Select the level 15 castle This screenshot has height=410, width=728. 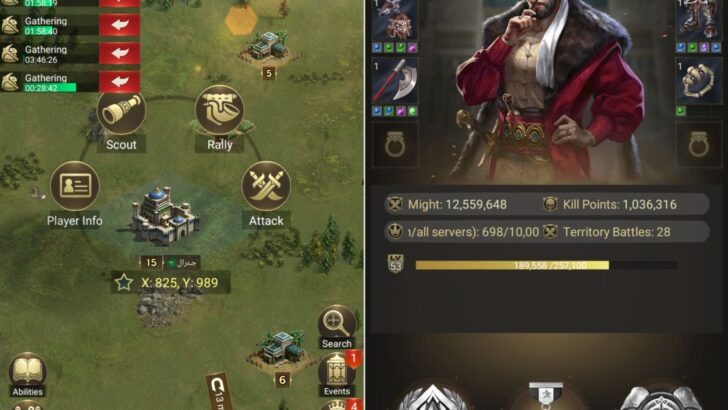165,217
